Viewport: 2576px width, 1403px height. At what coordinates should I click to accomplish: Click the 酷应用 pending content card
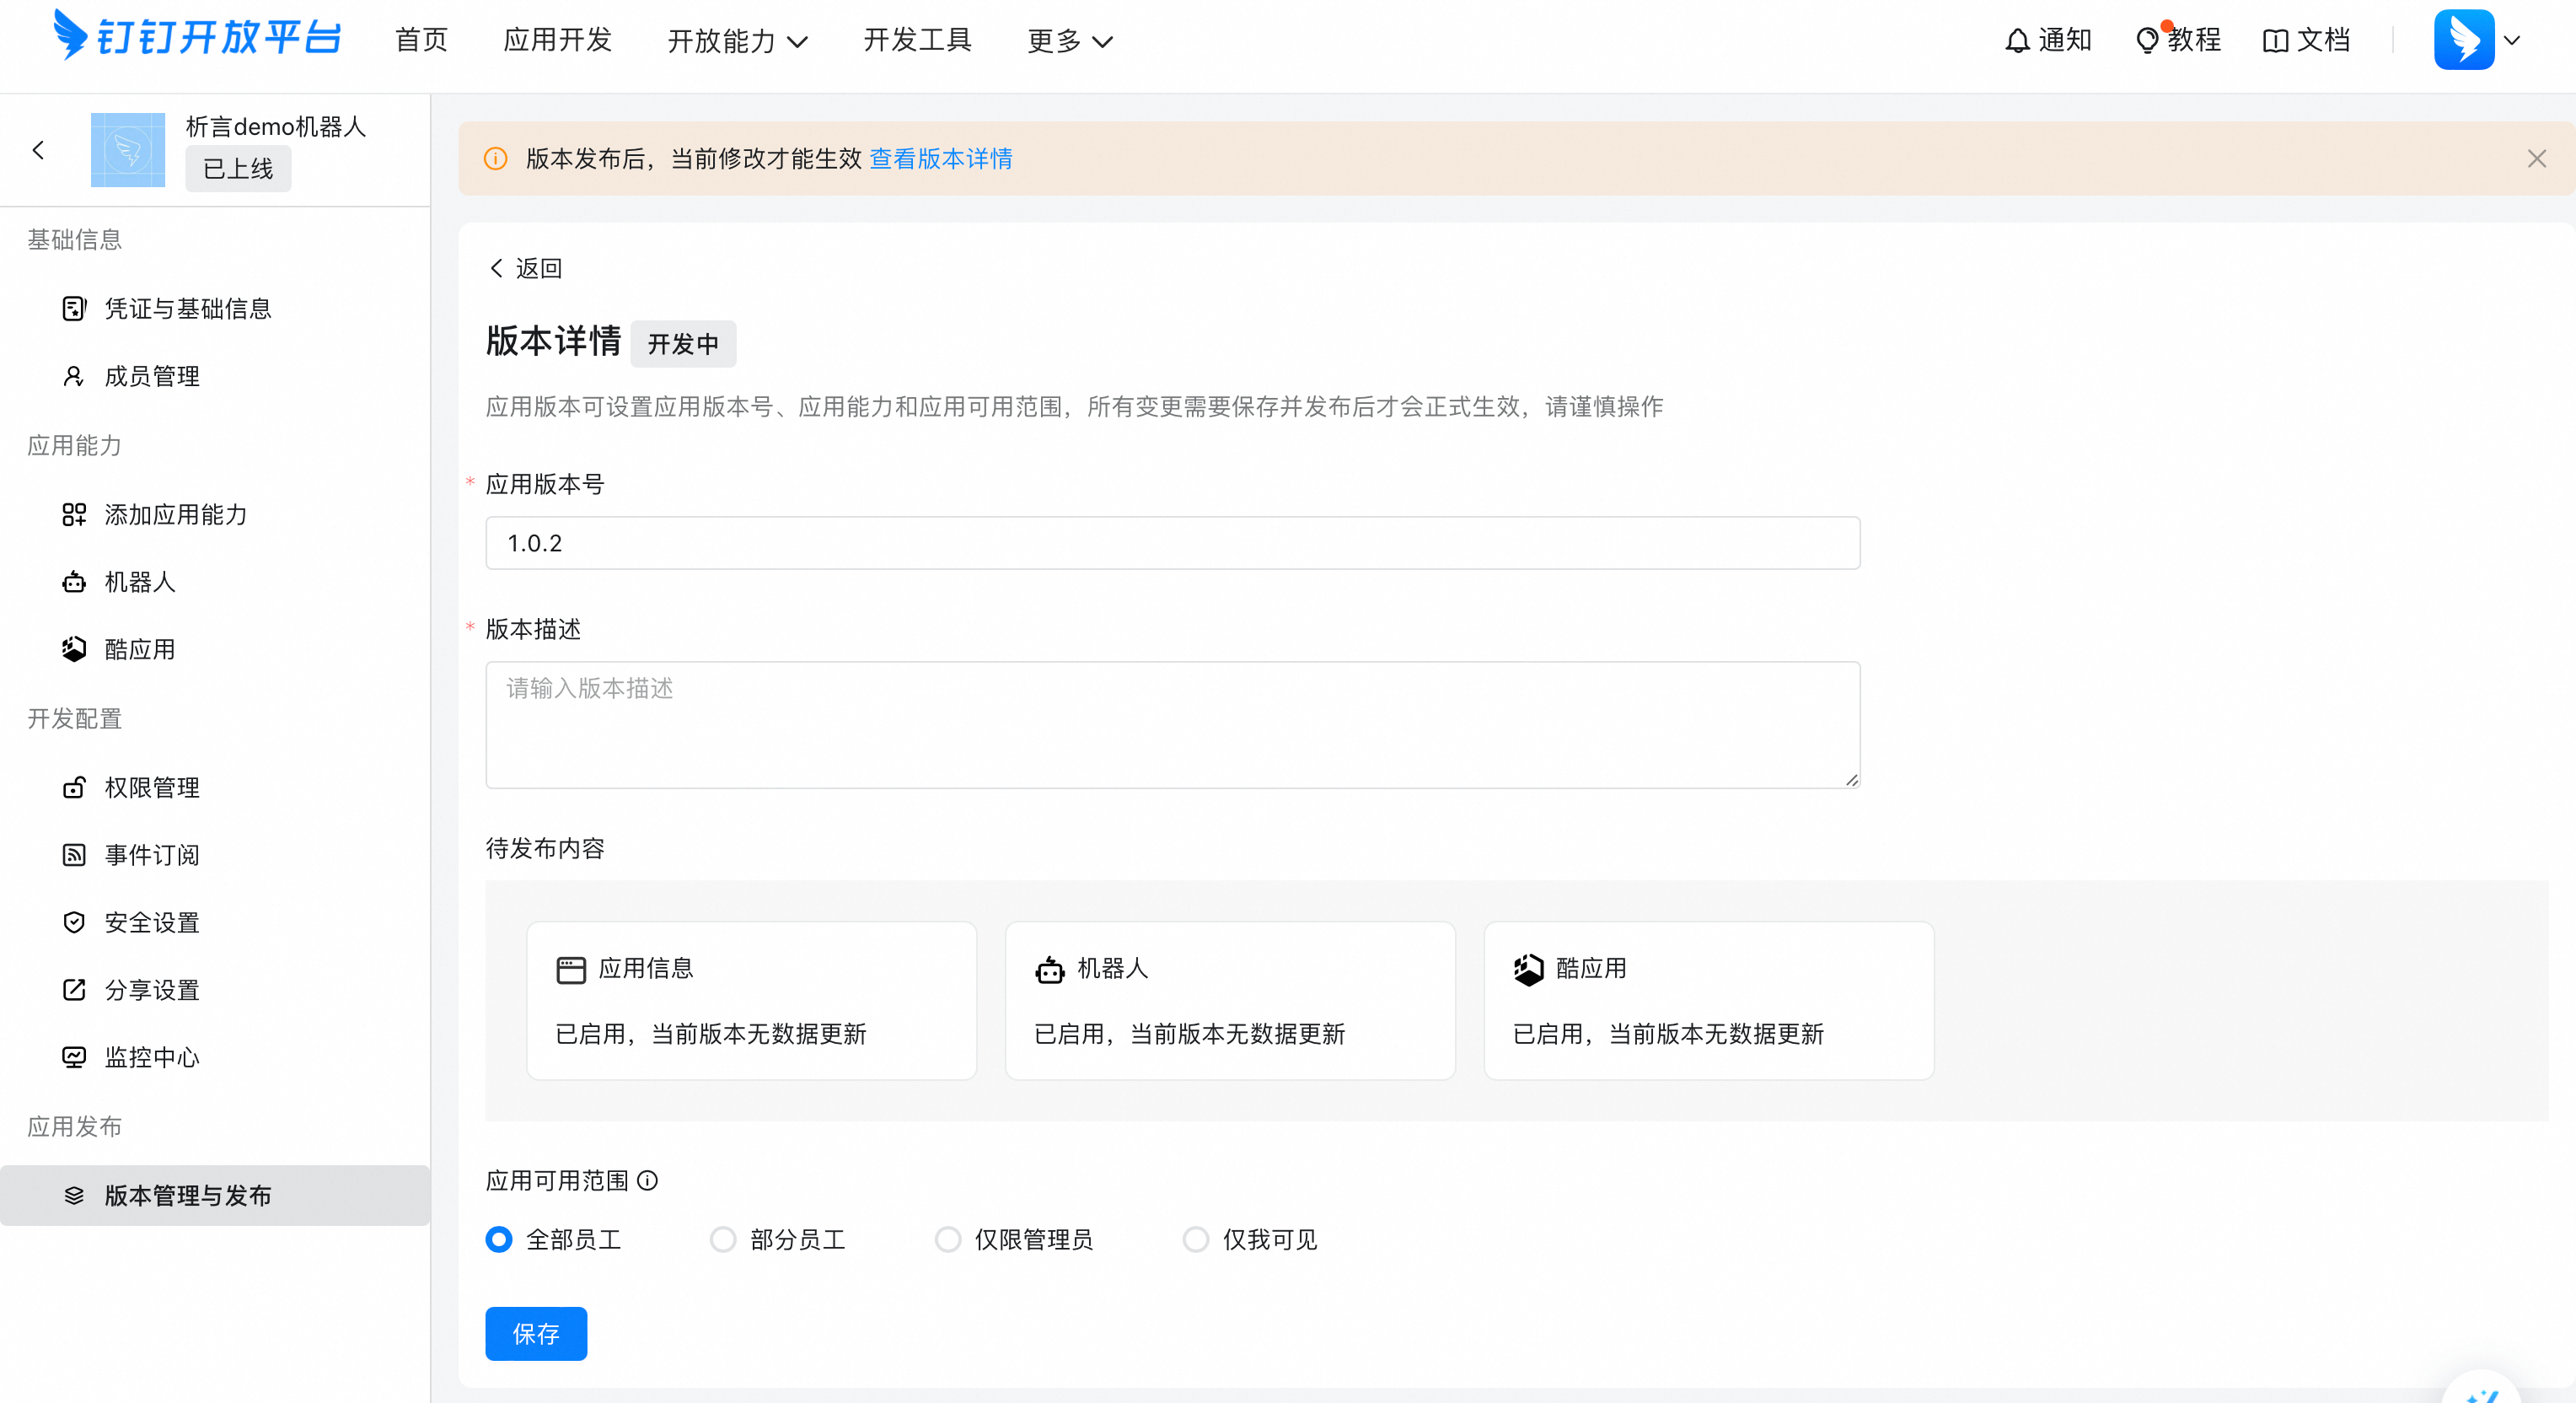[1709, 1001]
